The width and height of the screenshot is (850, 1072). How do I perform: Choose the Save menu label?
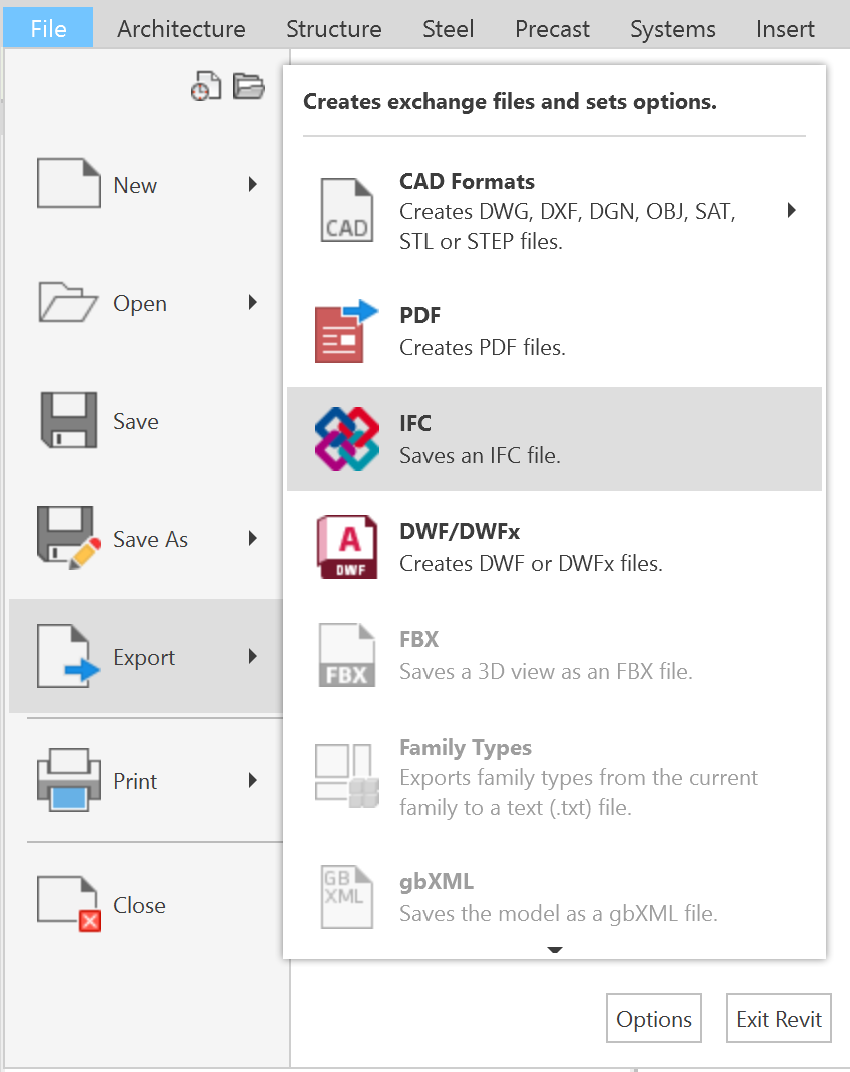[x=136, y=421]
